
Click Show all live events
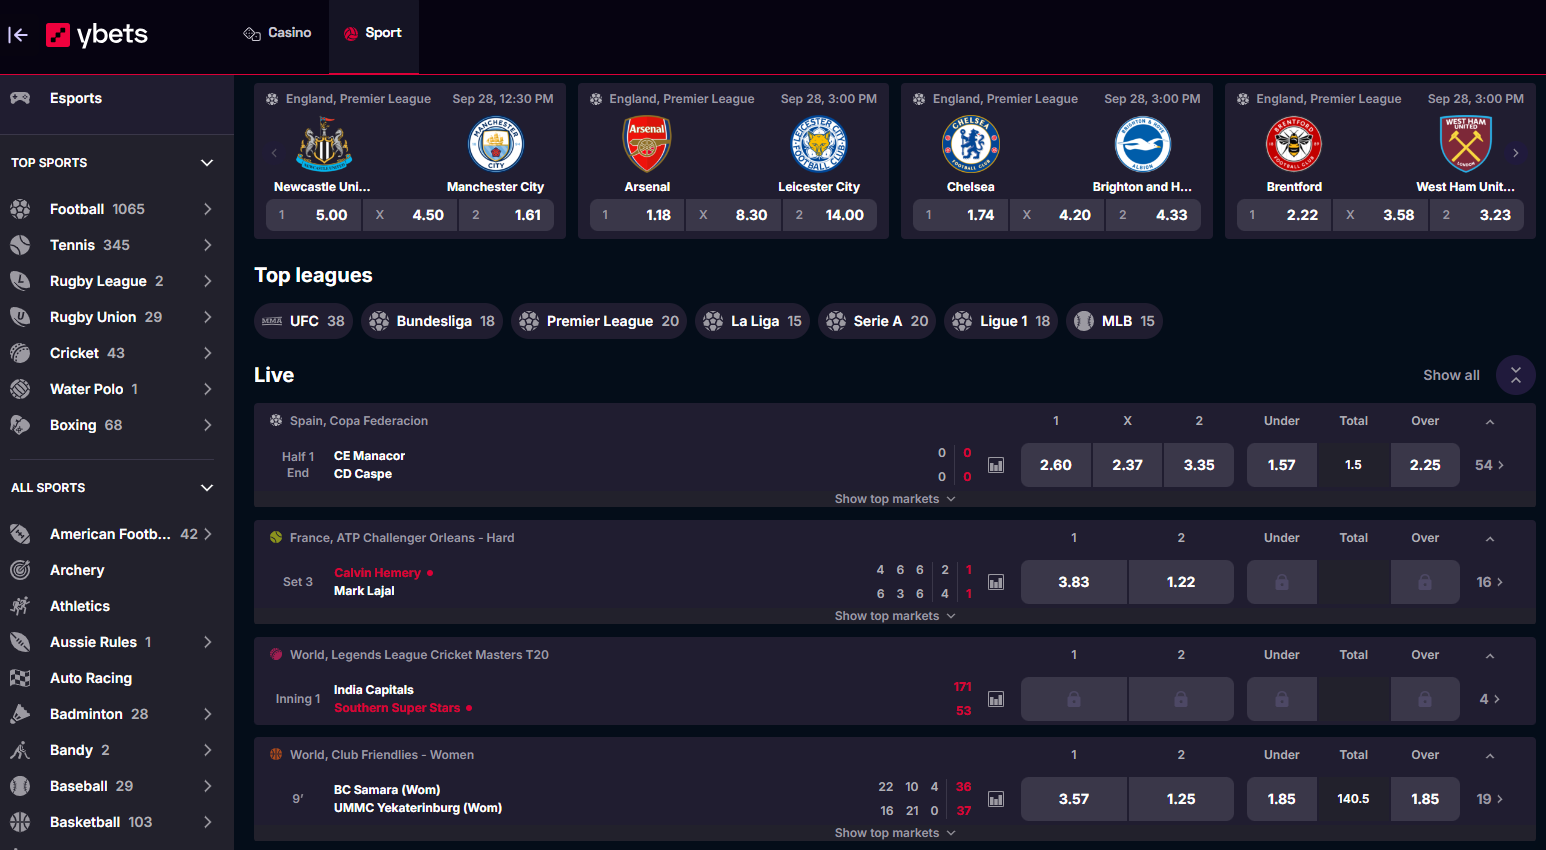[x=1451, y=375]
